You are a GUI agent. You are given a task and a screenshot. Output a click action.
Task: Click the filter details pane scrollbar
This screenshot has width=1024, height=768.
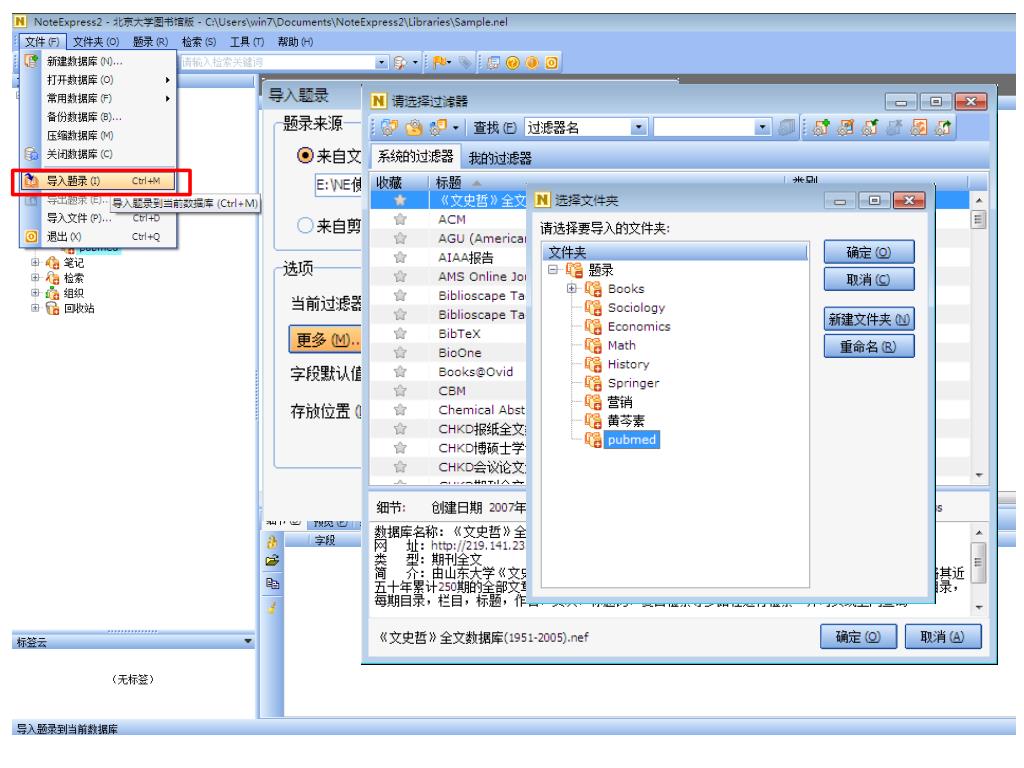click(978, 568)
